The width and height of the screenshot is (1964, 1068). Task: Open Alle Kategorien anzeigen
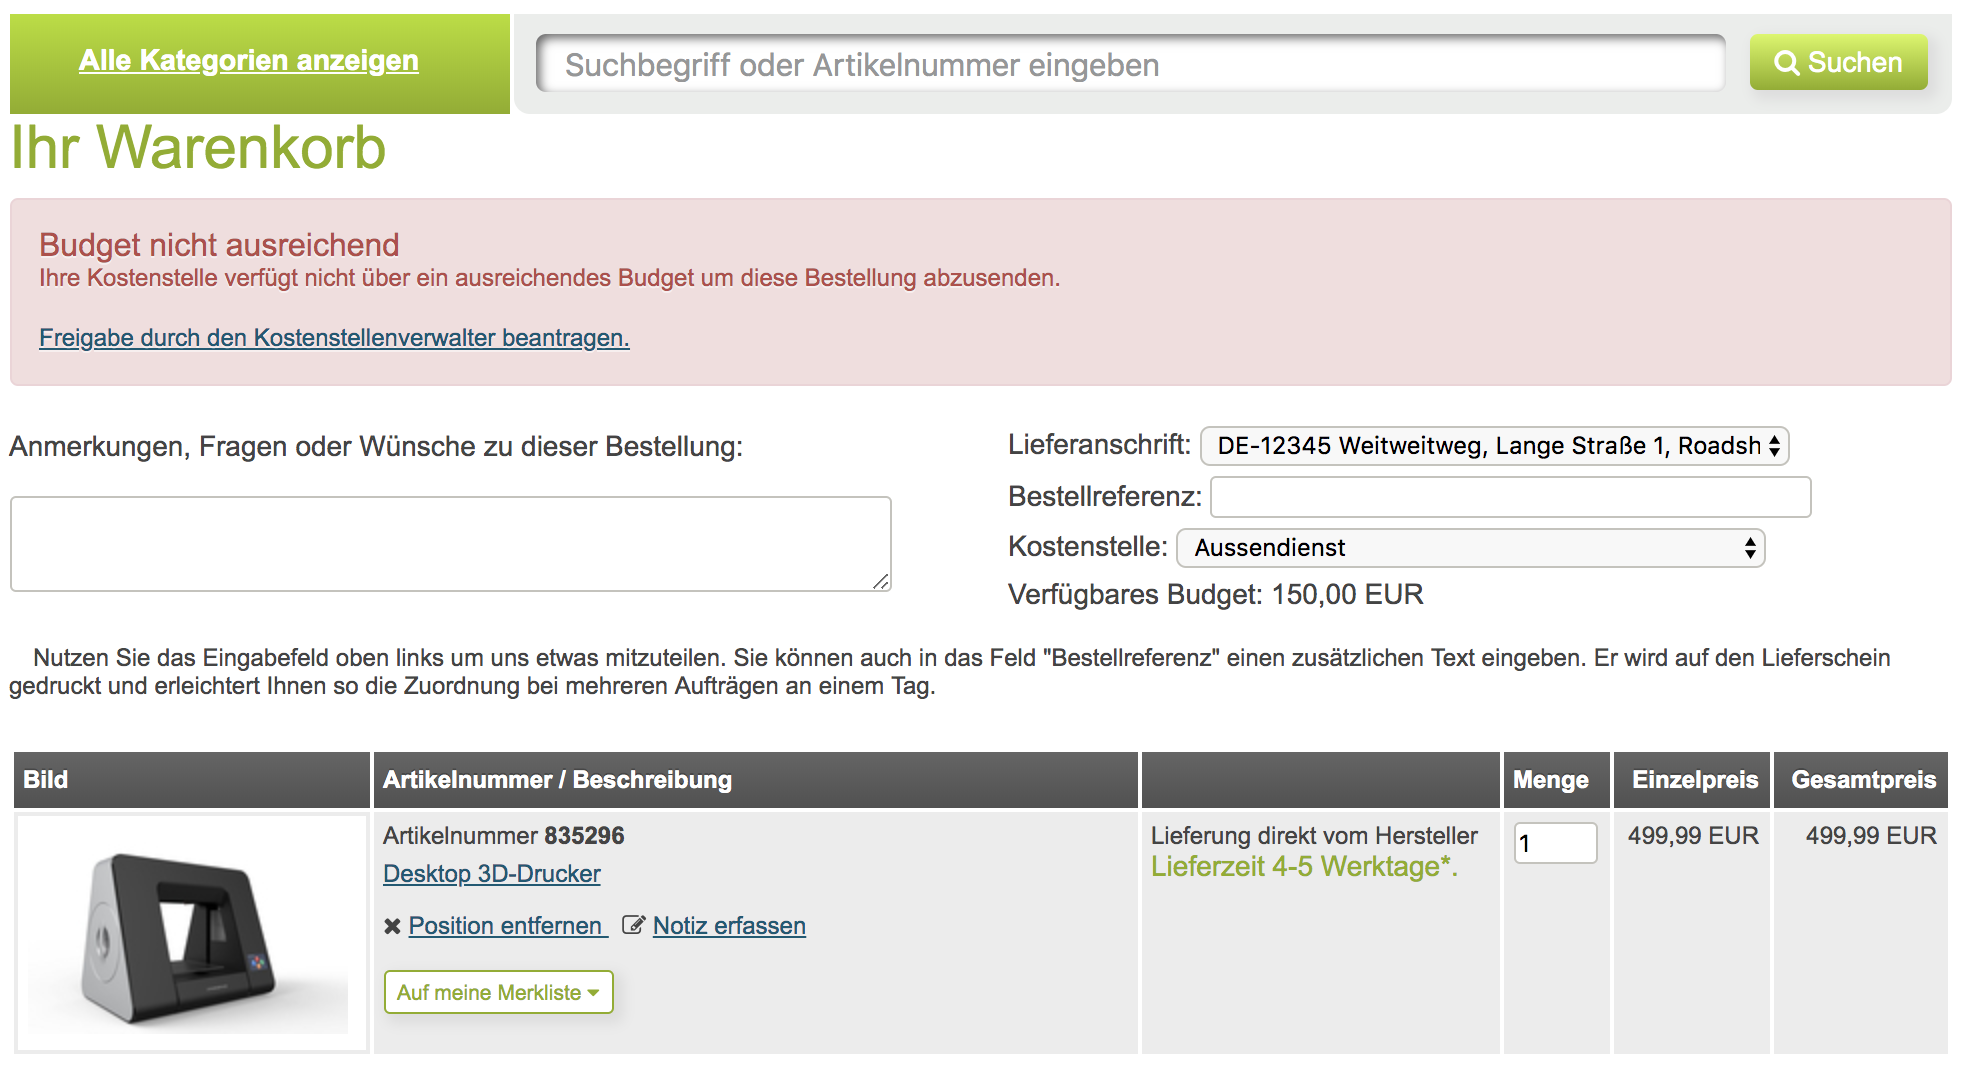(249, 60)
